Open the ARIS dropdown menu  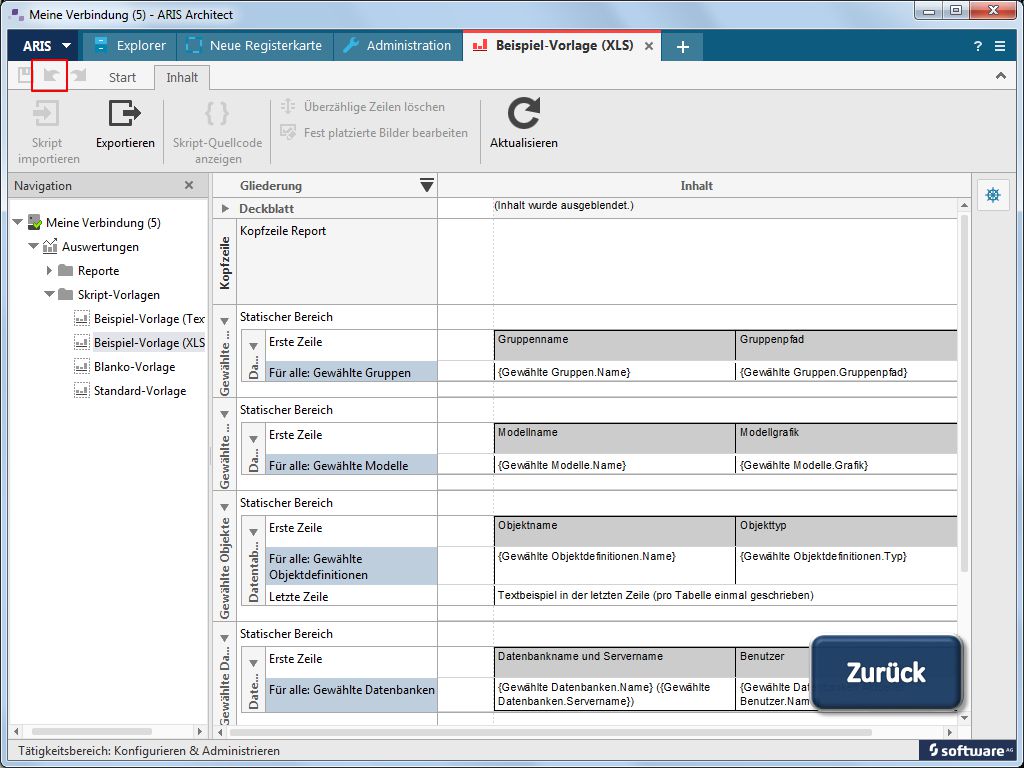tap(46, 46)
